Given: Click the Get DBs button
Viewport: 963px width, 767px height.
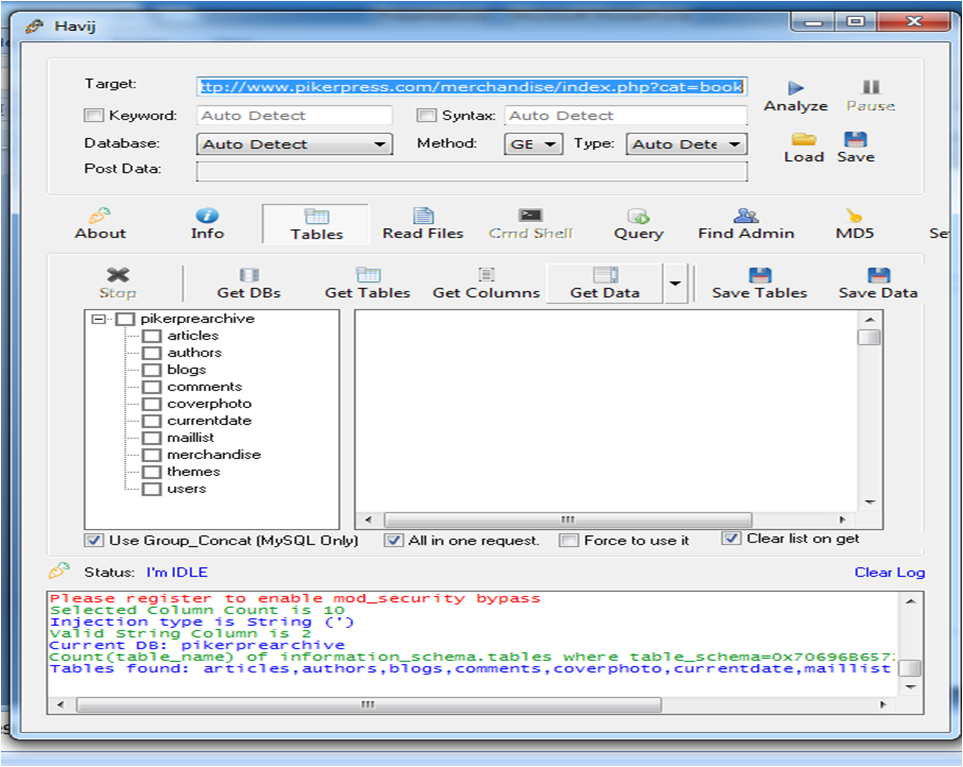Looking at the screenshot, I should coord(249,284).
